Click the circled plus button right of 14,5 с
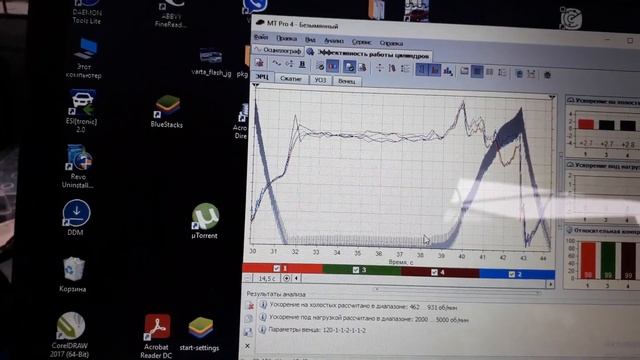This screenshot has height=360, width=640. [x=287, y=278]
